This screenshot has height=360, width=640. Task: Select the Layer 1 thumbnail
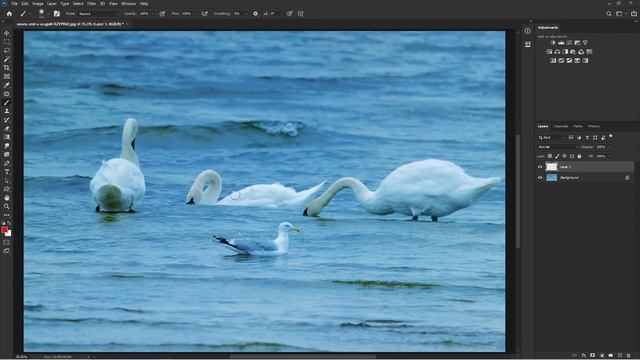551,167
